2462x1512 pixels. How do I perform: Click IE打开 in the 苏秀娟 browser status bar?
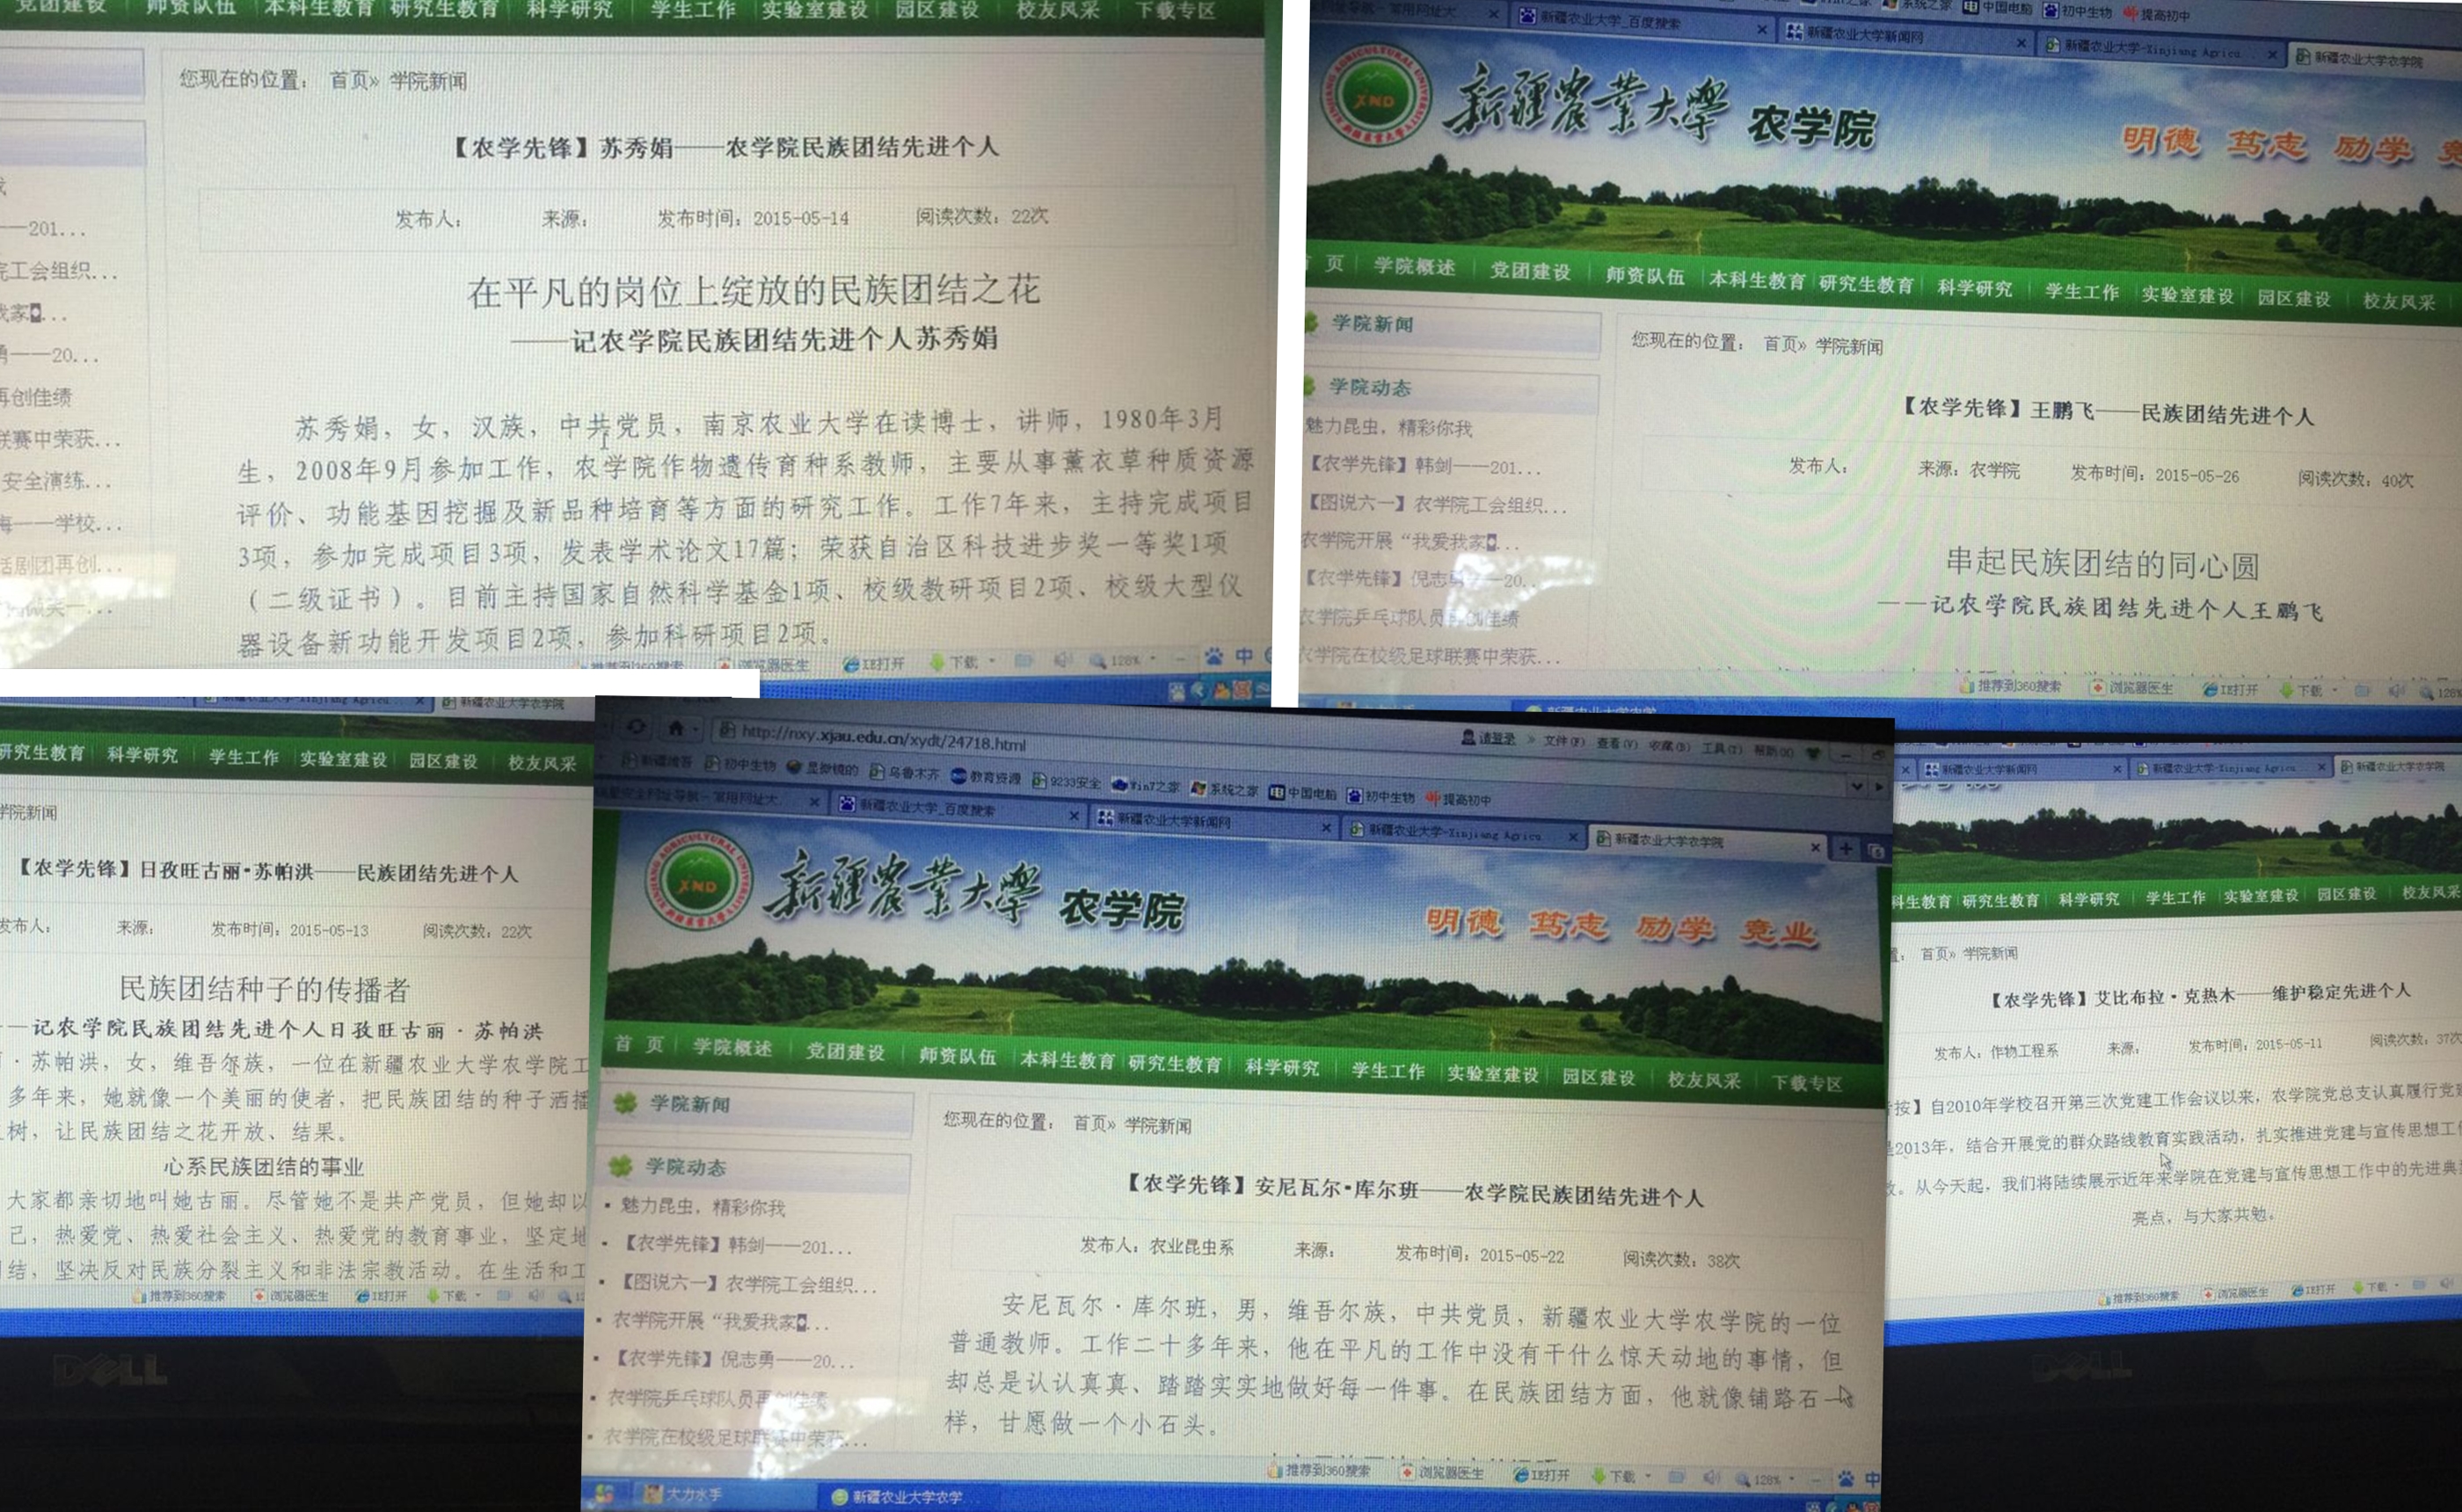coord(874,663)
